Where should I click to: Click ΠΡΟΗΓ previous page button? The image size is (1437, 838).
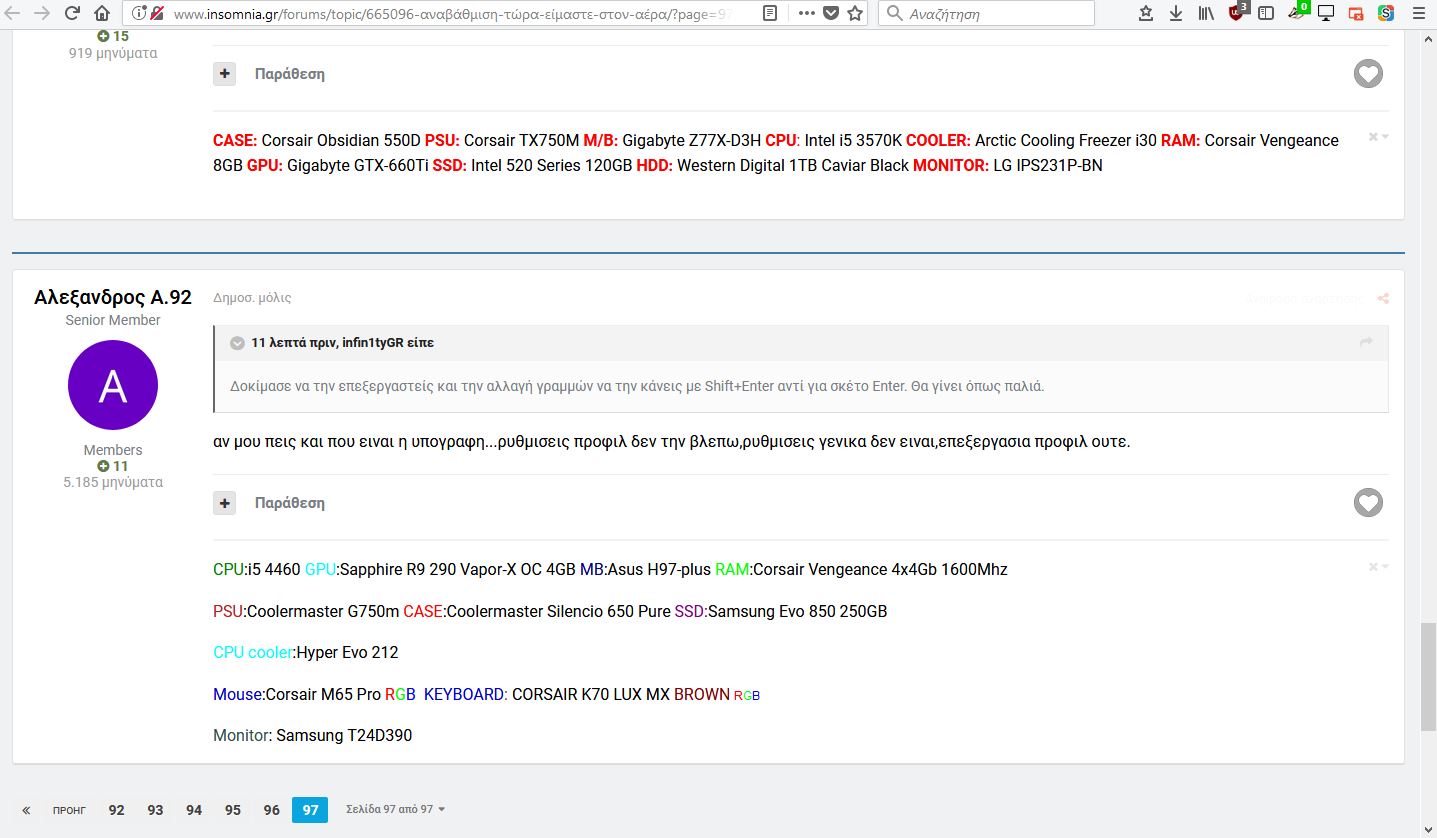coord(69,810)
